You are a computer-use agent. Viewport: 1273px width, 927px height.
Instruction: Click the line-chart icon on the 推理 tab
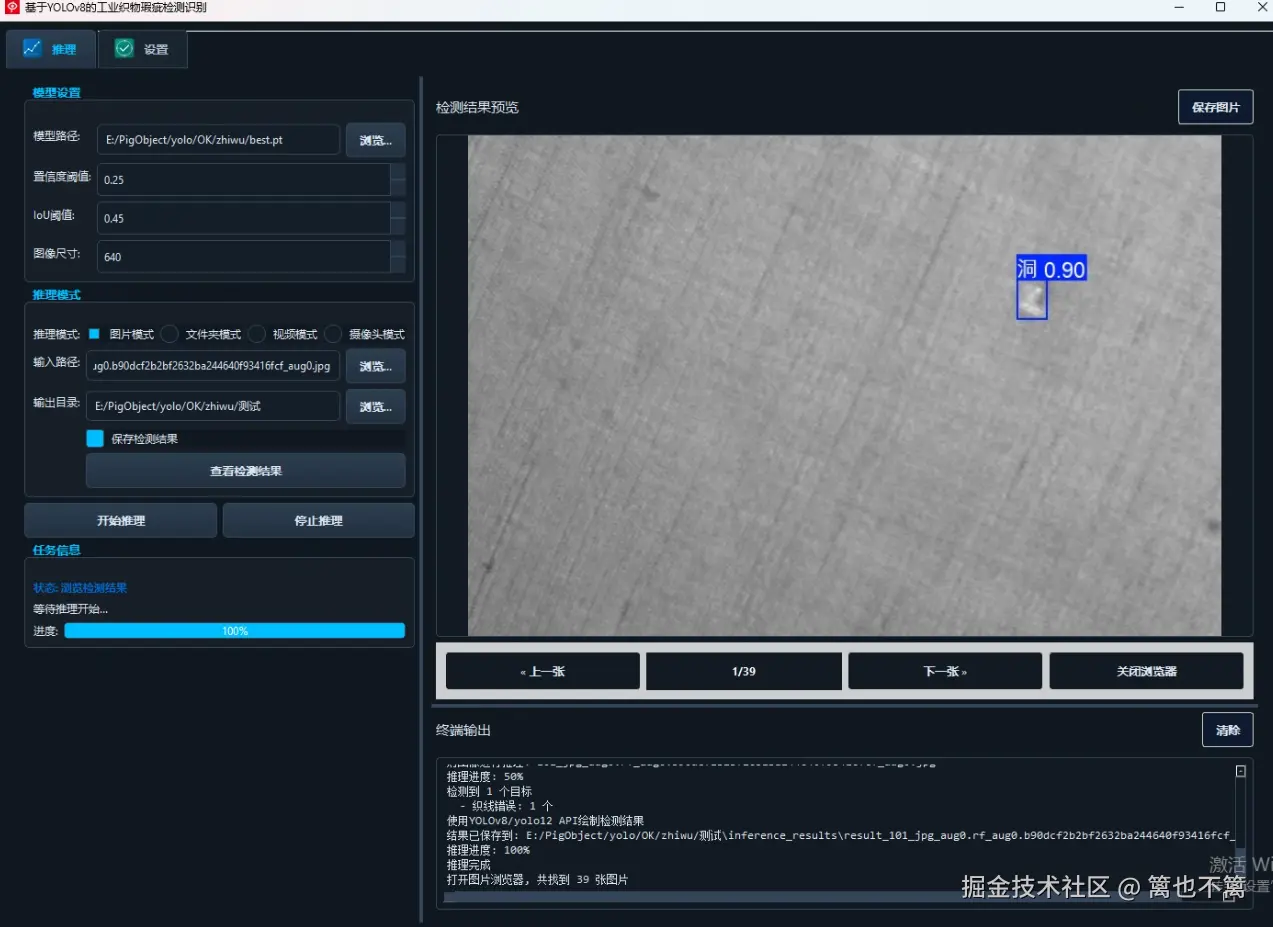(x=31, y=48)
